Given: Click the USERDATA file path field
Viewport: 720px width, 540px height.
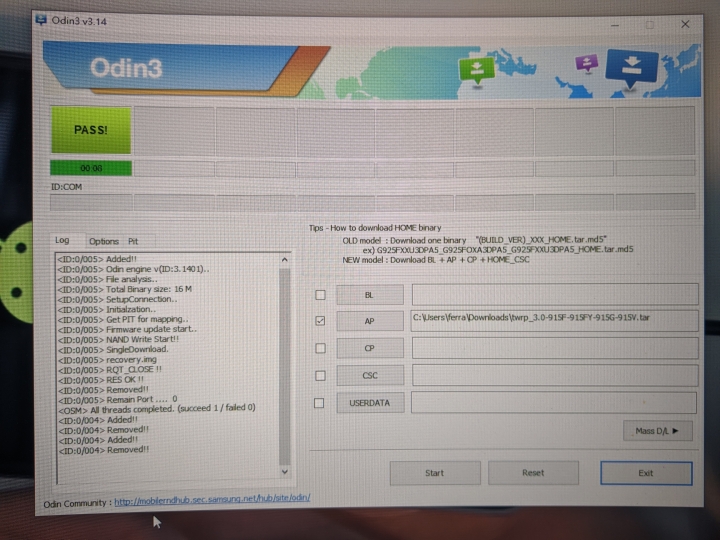Looking at the screenshot, I should (x=554, y=402).
